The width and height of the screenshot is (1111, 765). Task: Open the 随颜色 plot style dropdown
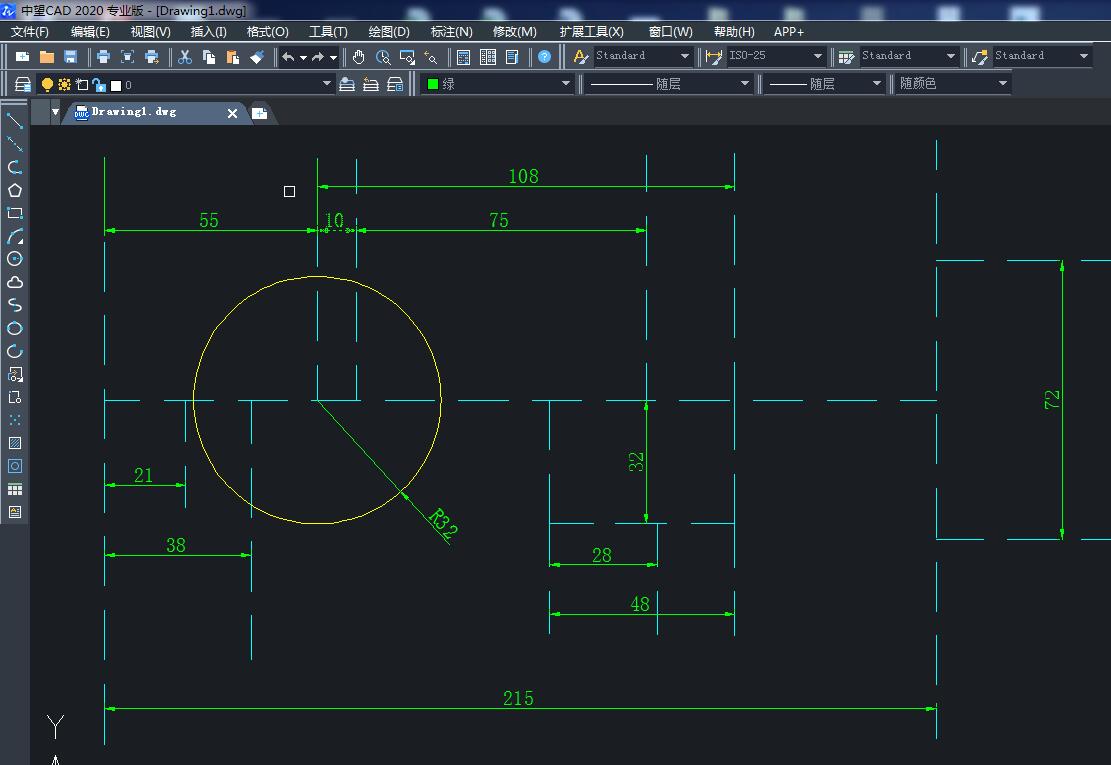coord(1002,84)
